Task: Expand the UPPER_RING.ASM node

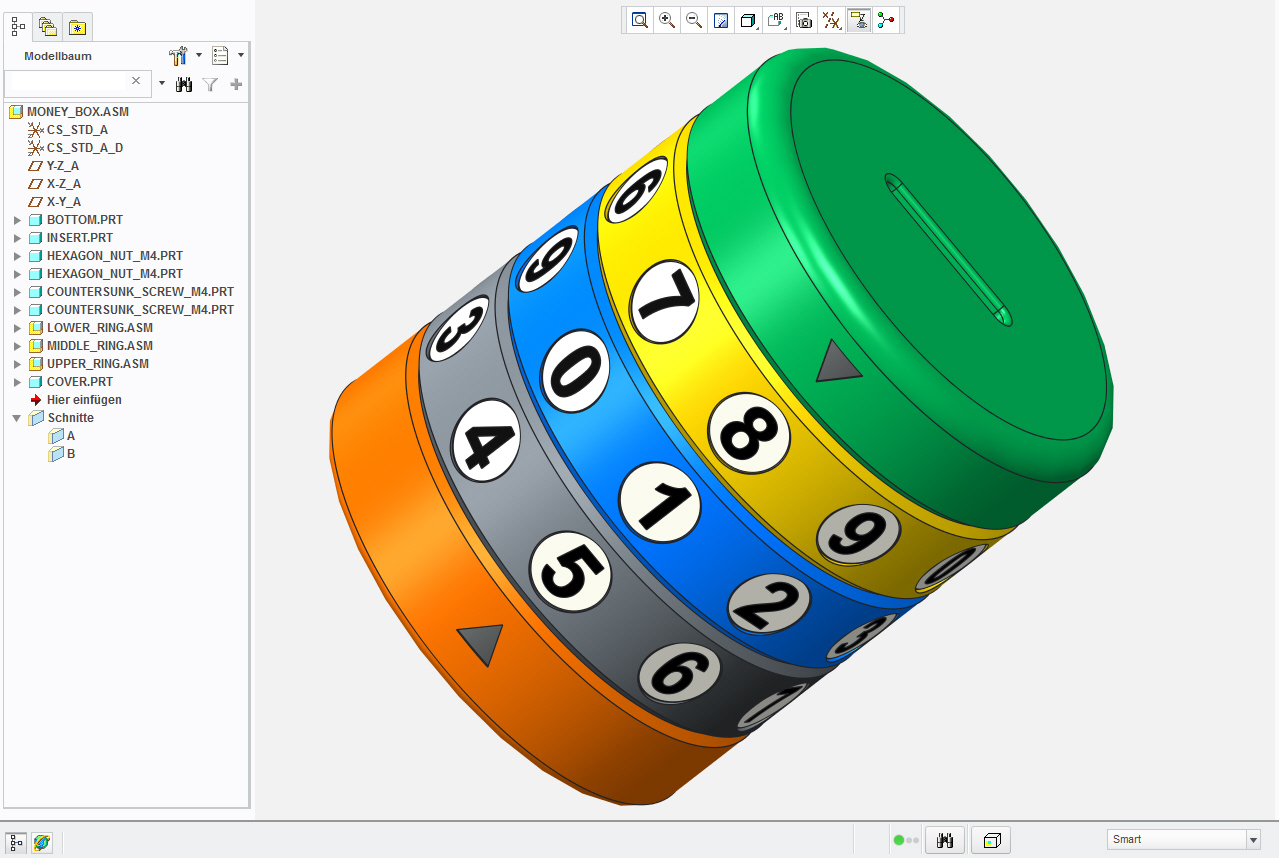Action: [17, 364]
